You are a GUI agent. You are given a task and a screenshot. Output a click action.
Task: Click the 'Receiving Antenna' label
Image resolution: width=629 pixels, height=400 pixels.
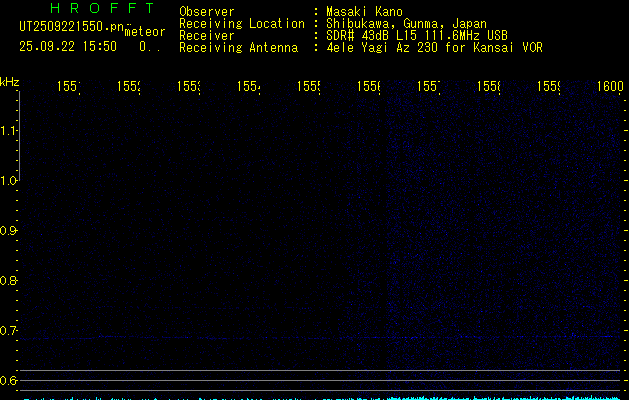coord(239,47)
